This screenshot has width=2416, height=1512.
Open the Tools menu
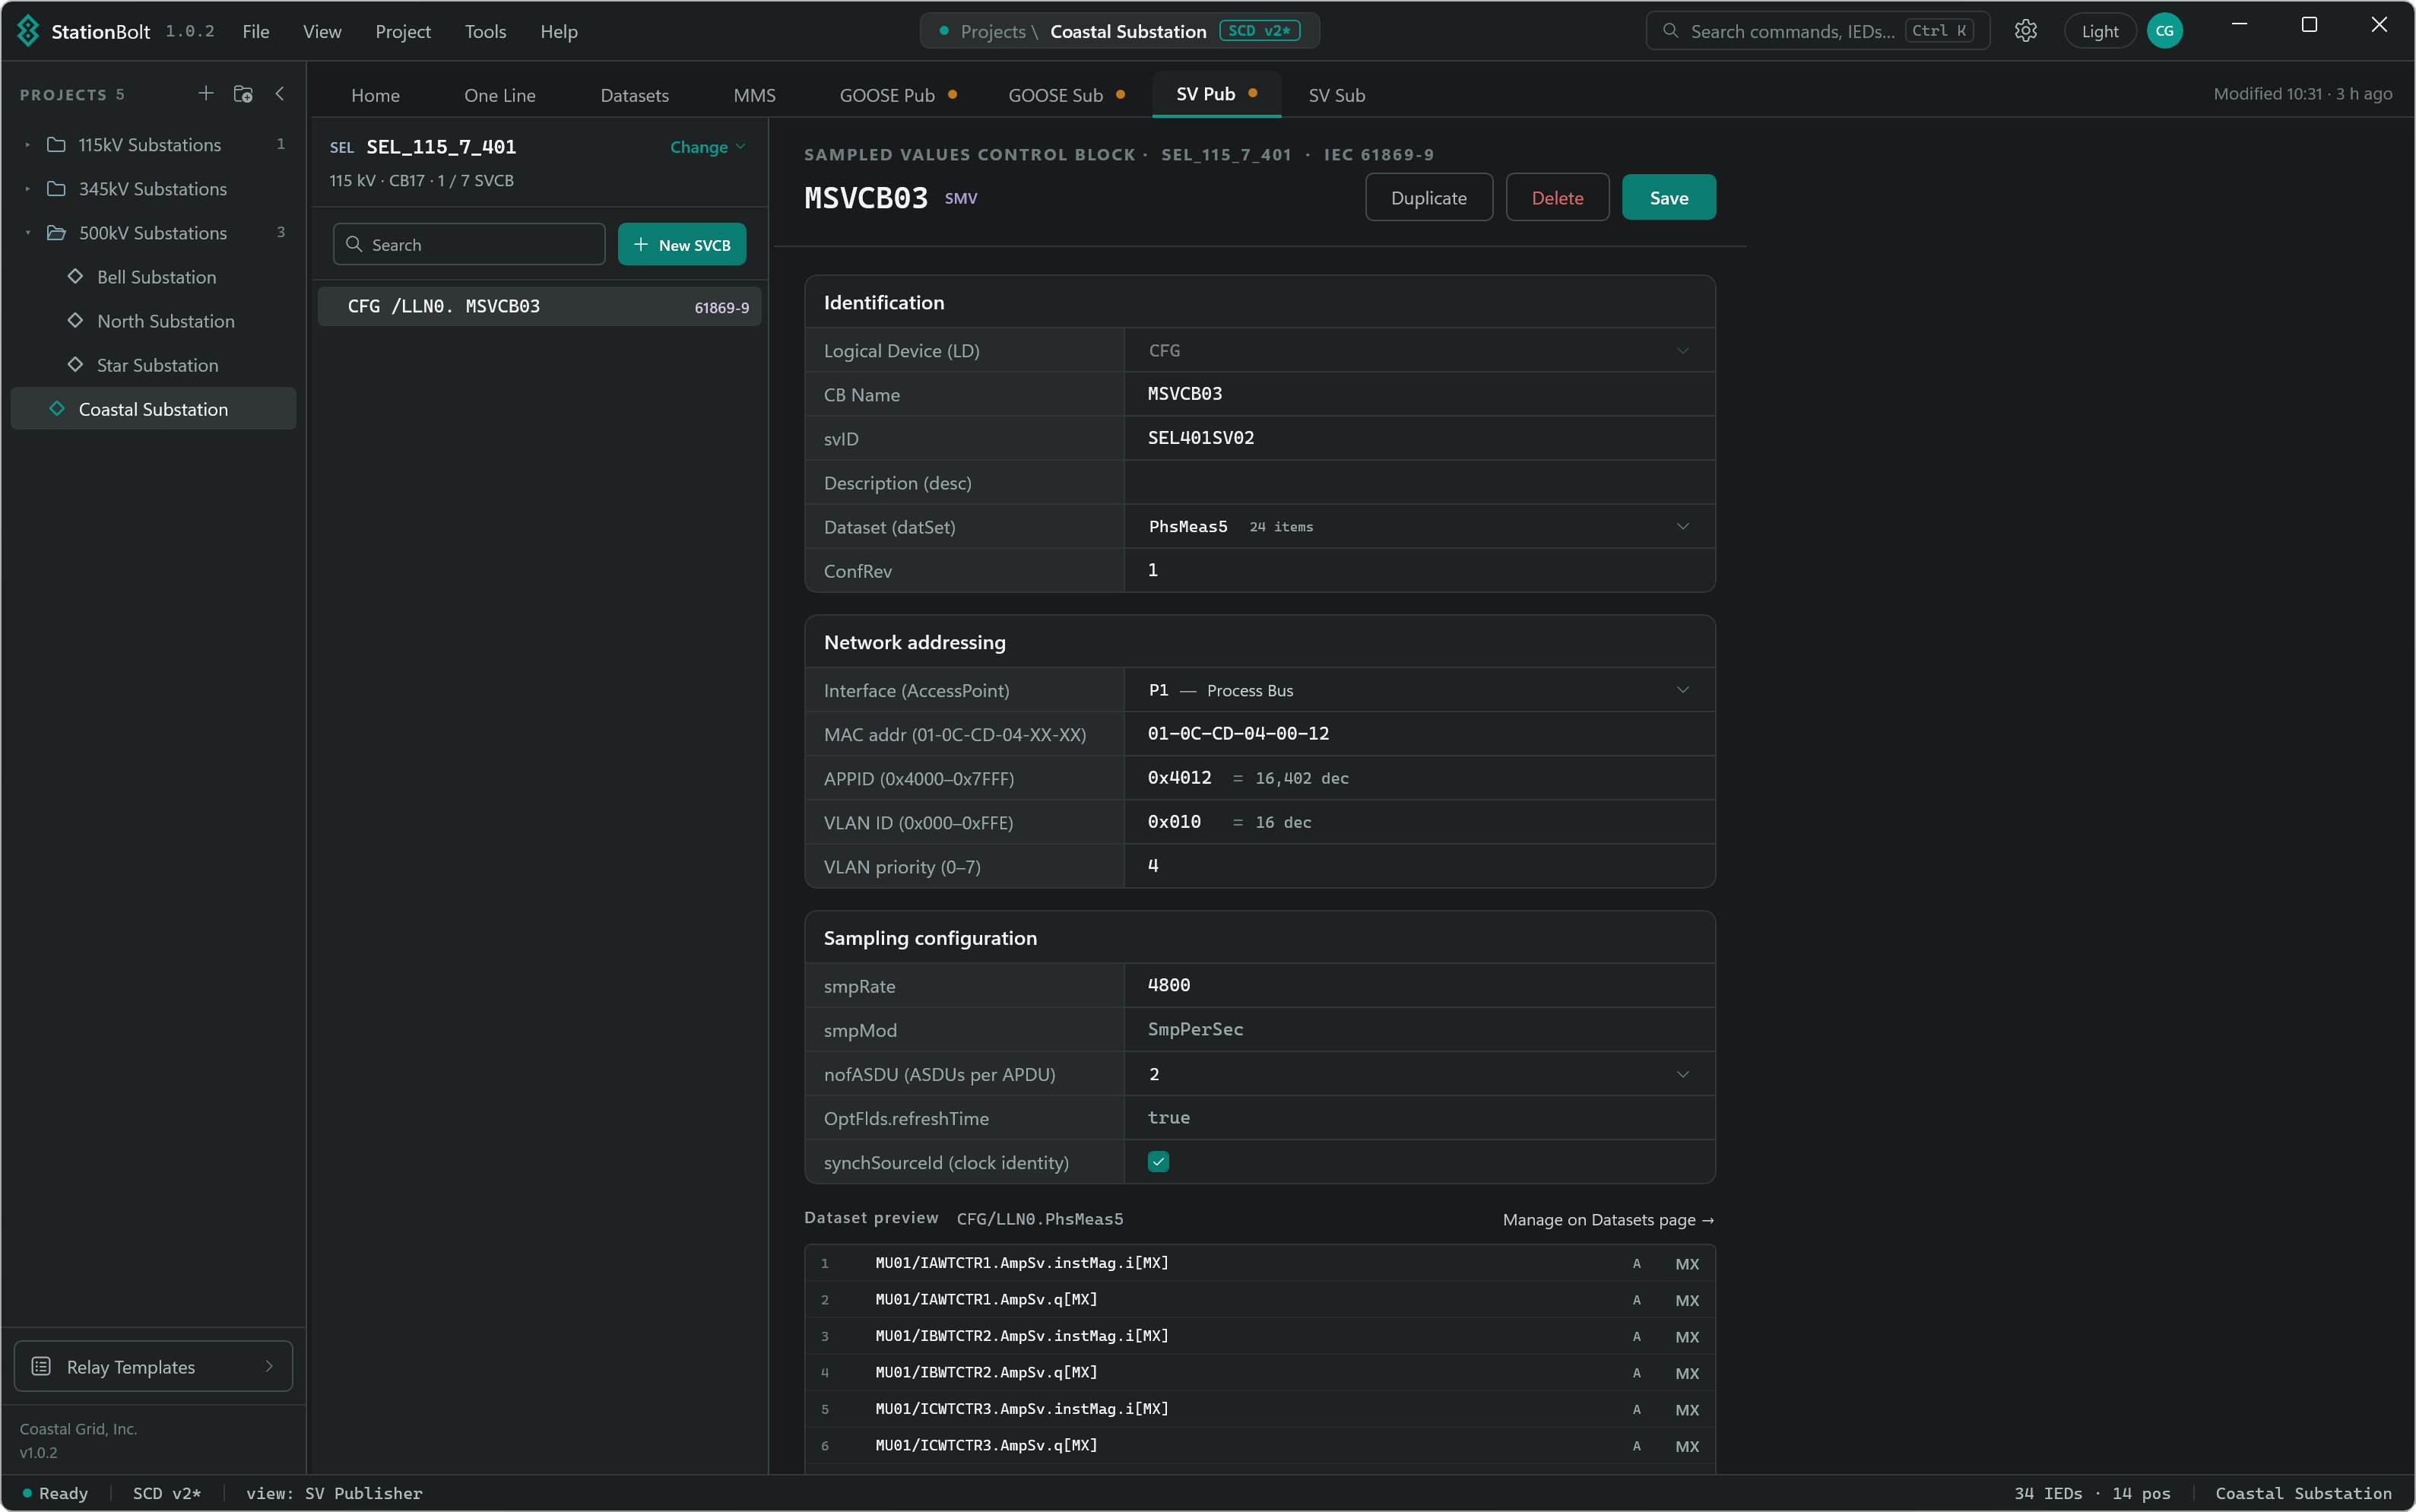click(x=485, y=31)
